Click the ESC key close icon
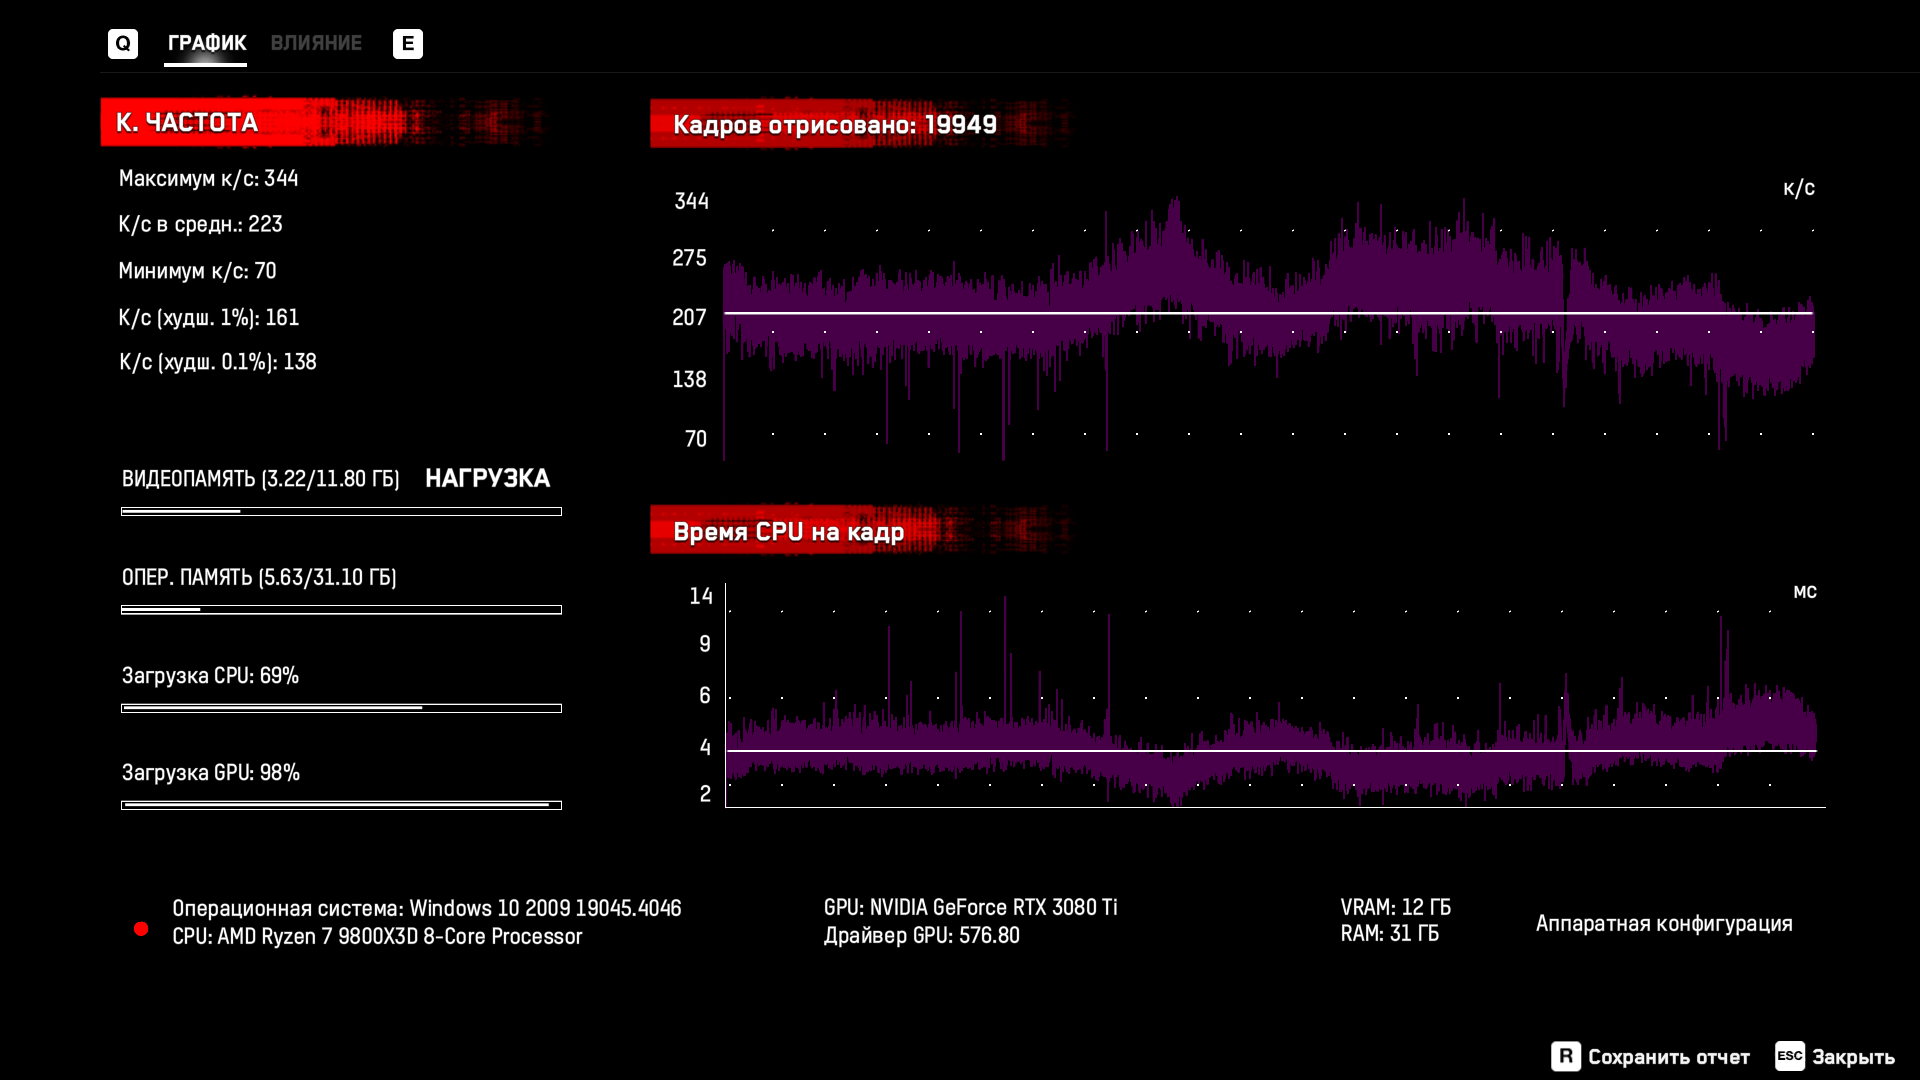Viewport: 1920px width, 1080px height. 1789,1056
